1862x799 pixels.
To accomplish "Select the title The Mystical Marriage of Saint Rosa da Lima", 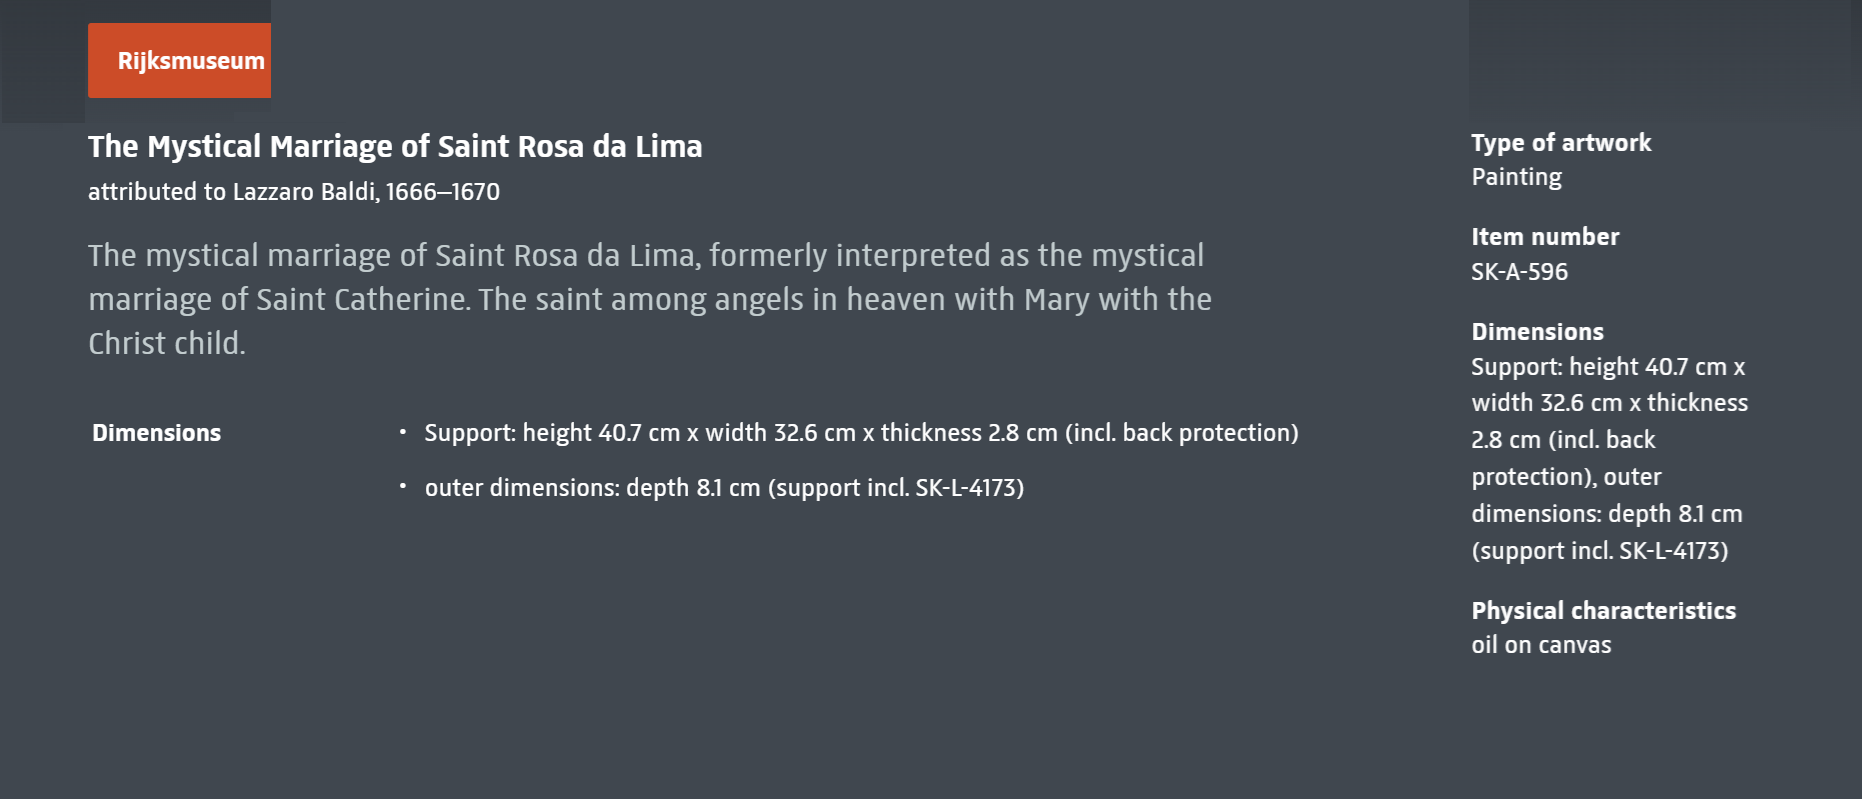I will tap(395, 147).
